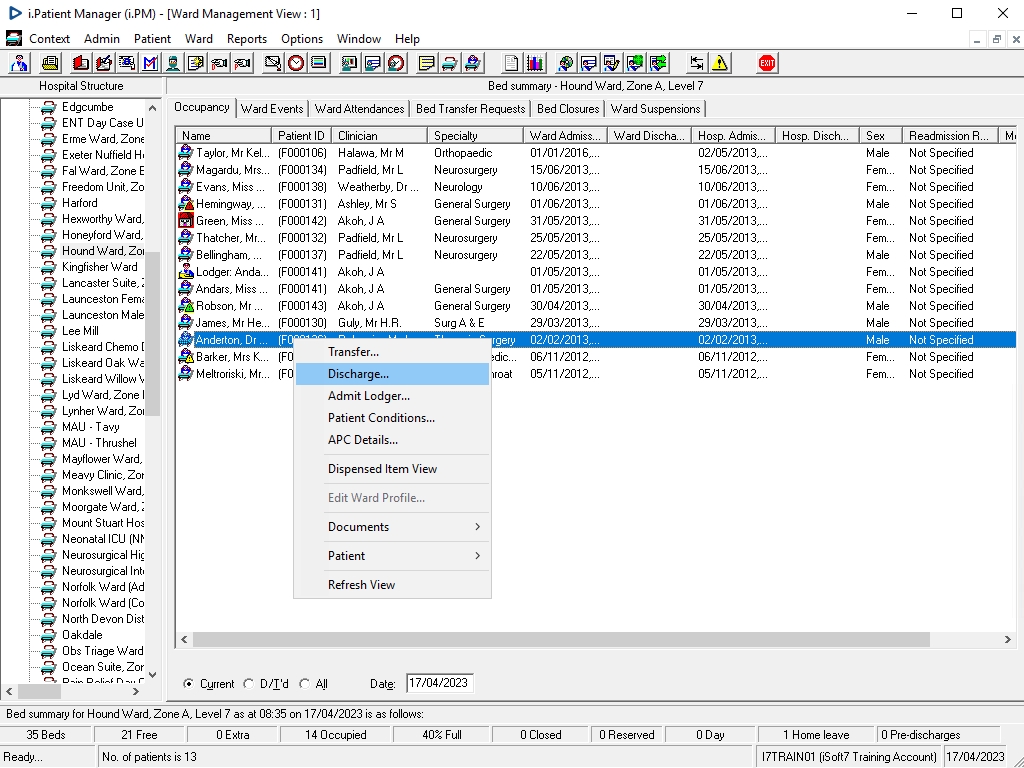Click the printer toolbar icon
This screenshot has height=768, width=1024.
50,63
